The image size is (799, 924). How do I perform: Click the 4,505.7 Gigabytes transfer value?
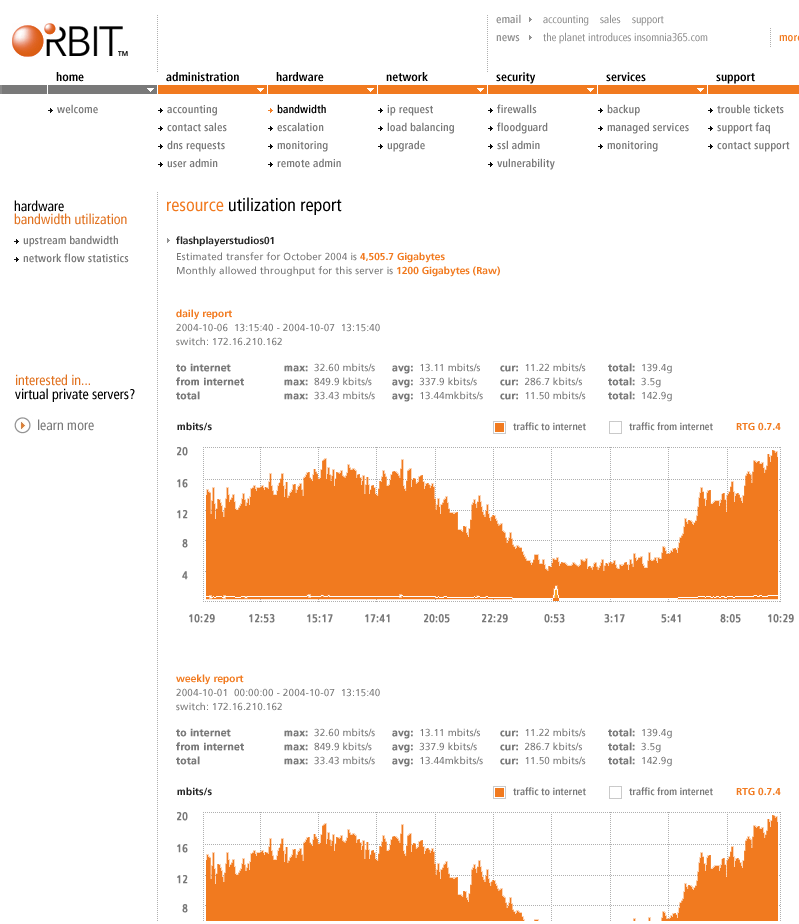point(402,256)
